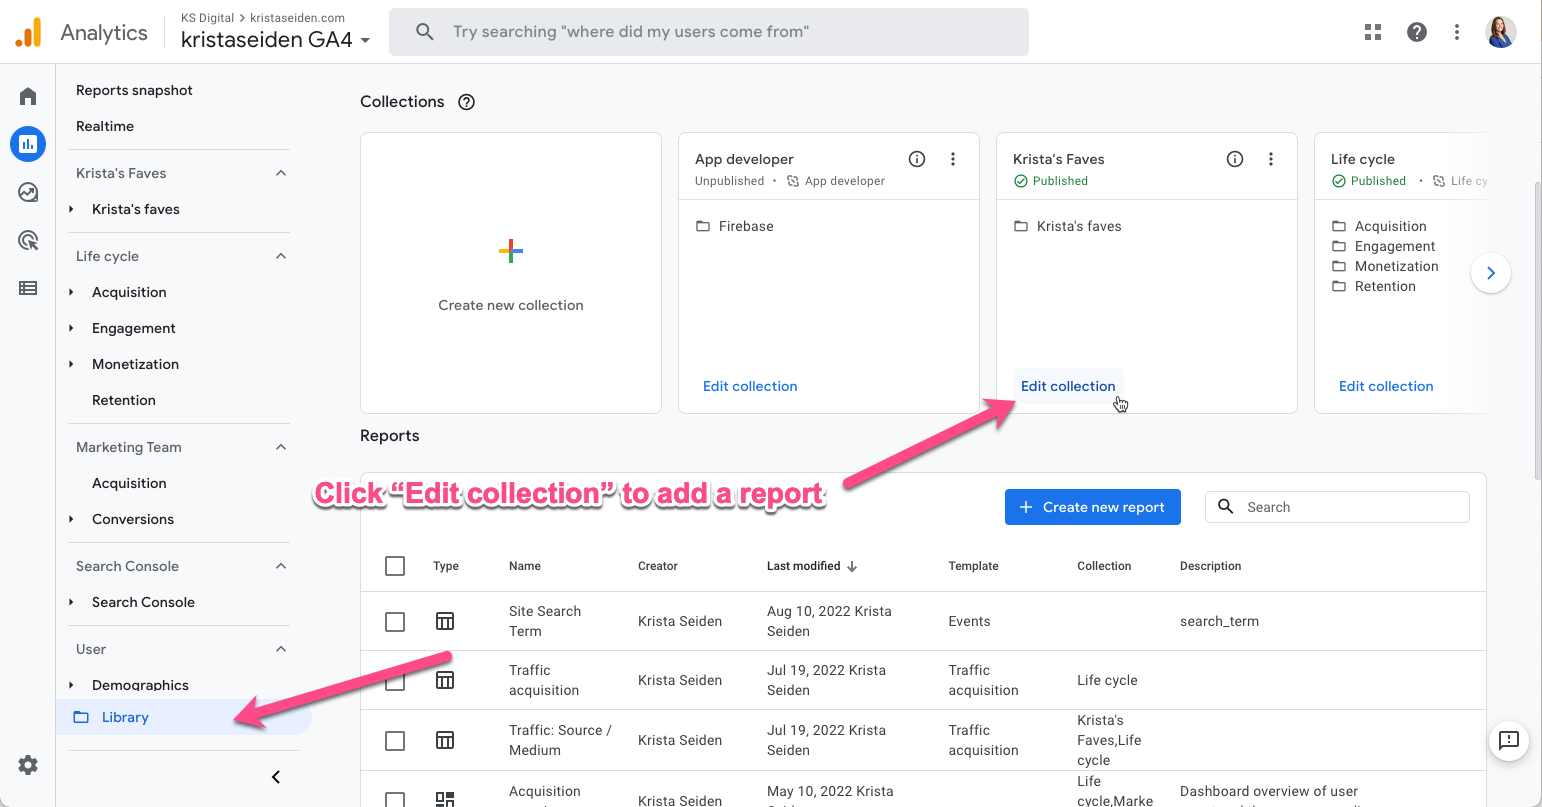This screenshot has height=807, width=1542.
Task: Open Reports snapshot
Action: (x=134, y=90)
